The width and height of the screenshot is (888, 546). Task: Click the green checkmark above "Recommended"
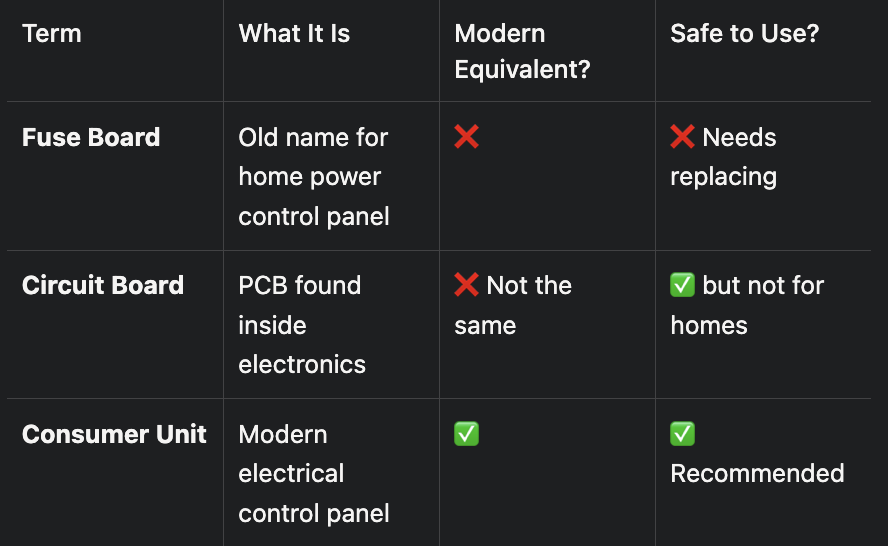point(682,434)
